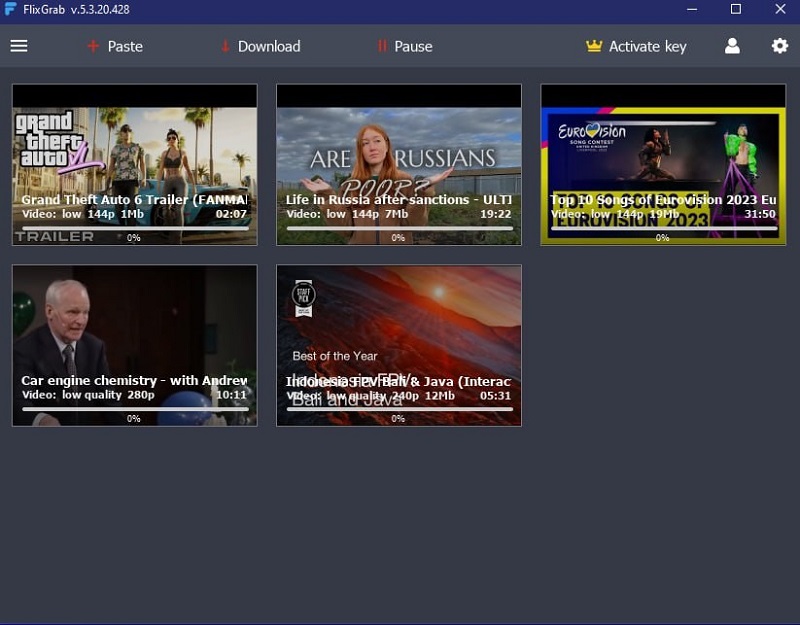The image size is (800, 625).
Task: Close the FlixGrab window
Action: 780,9
